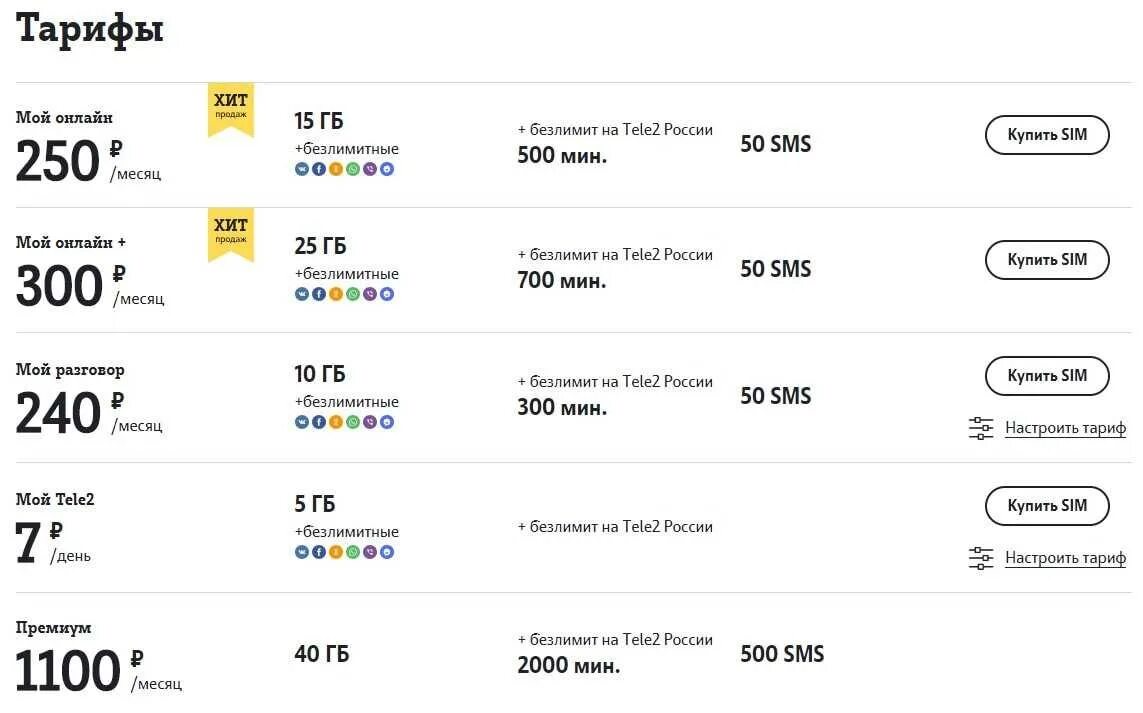Click WhatsApp icon in Мой разговор tariff
This screenshot has height=713, width=1143.
(x=353, y=422)
